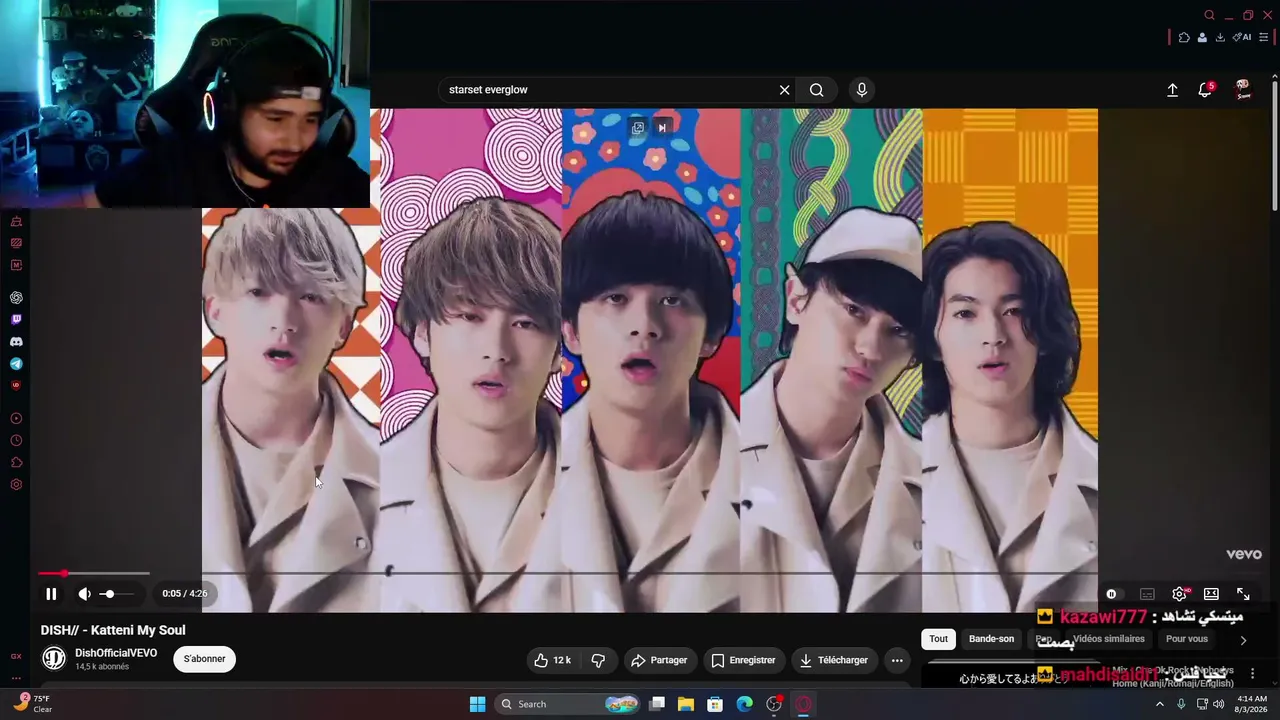Open video settings gear
The image size is (1280, 720).
1180,594
